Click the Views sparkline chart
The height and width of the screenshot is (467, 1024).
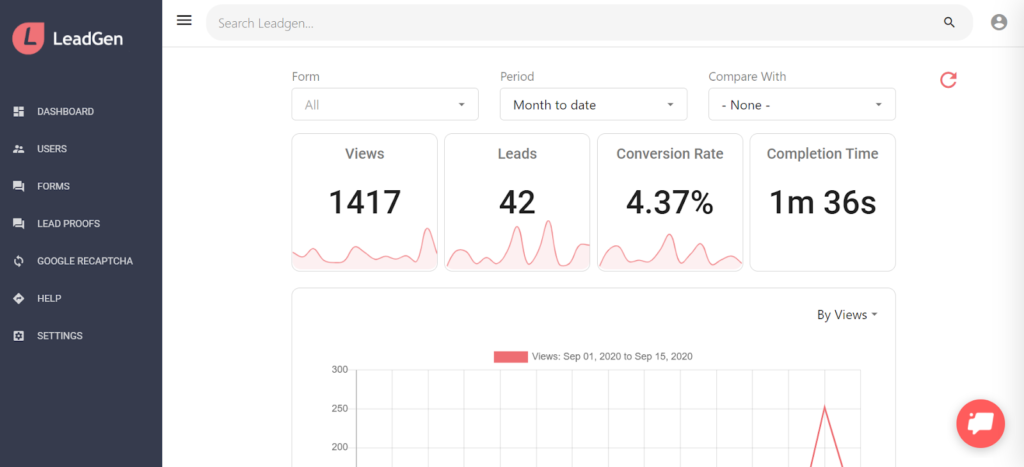tap(364, 248)
